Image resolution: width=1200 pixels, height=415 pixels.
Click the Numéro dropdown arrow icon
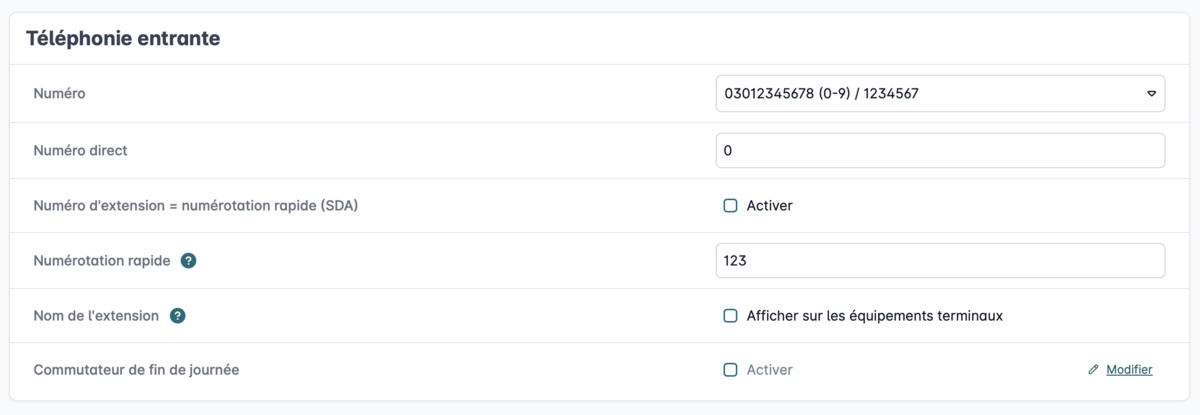pyautogui.click(x=1151, y=94)
